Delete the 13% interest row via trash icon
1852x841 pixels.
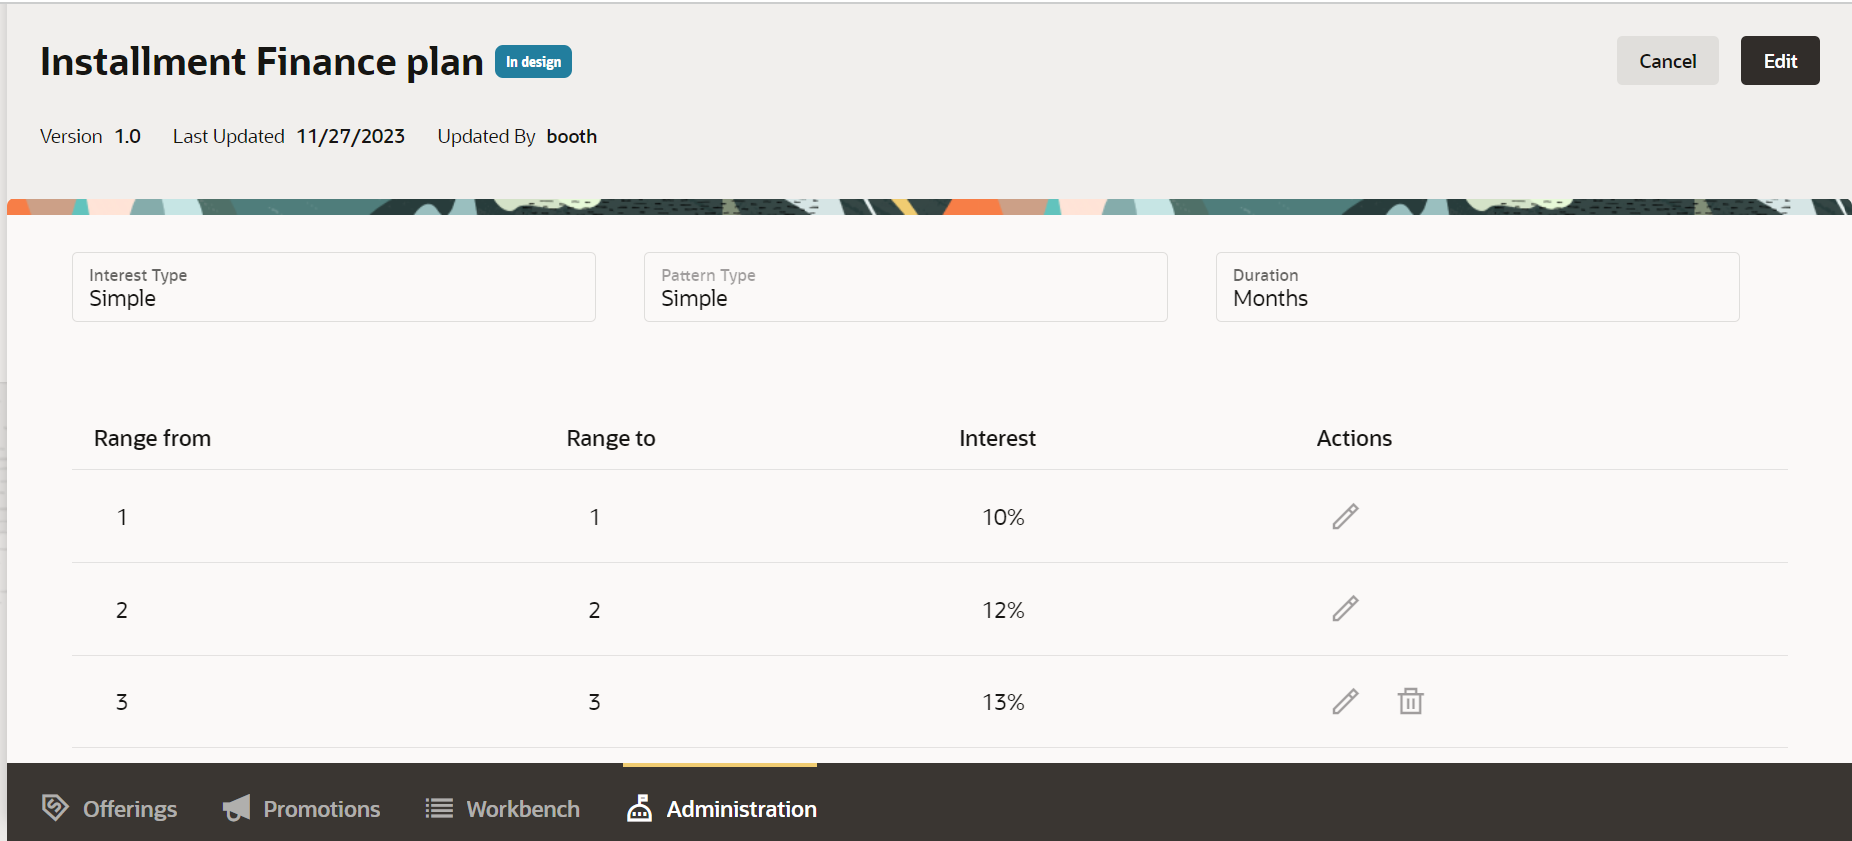coord(1410,702)
